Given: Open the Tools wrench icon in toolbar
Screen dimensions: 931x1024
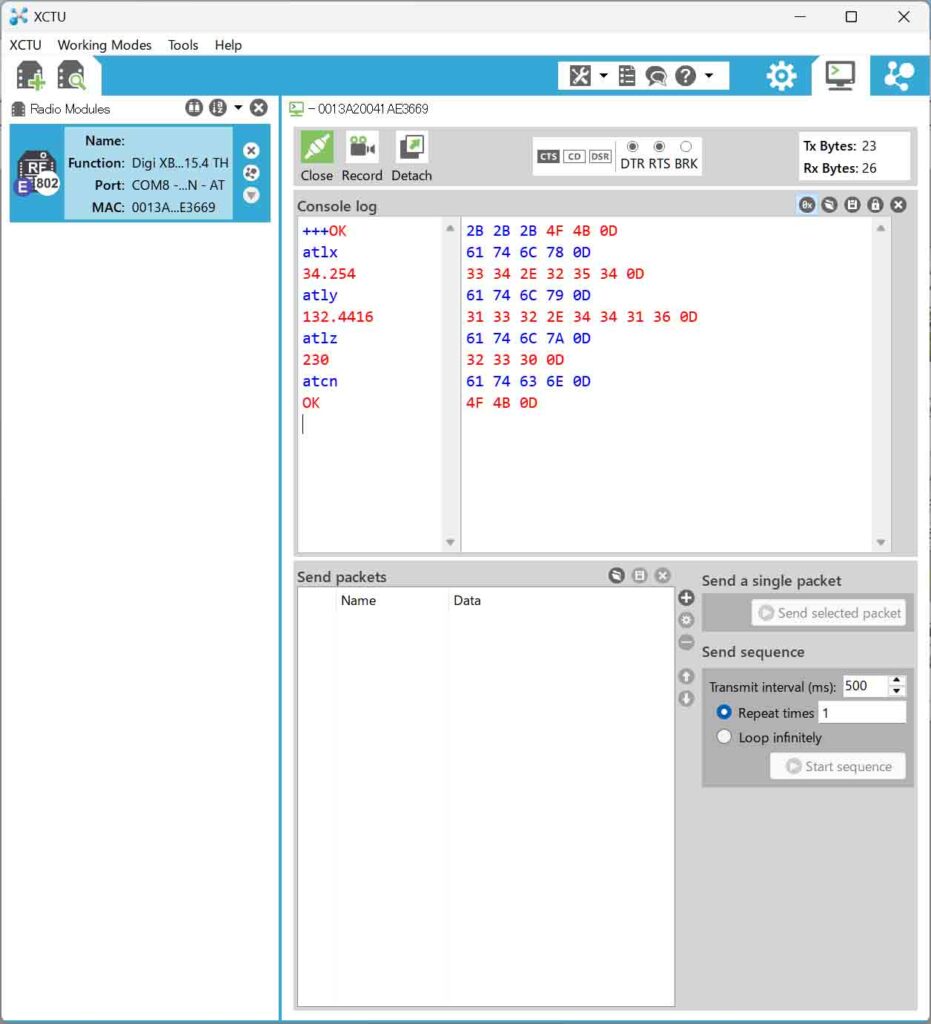Looking at the screenshot, I should click(x=580, y=76).
